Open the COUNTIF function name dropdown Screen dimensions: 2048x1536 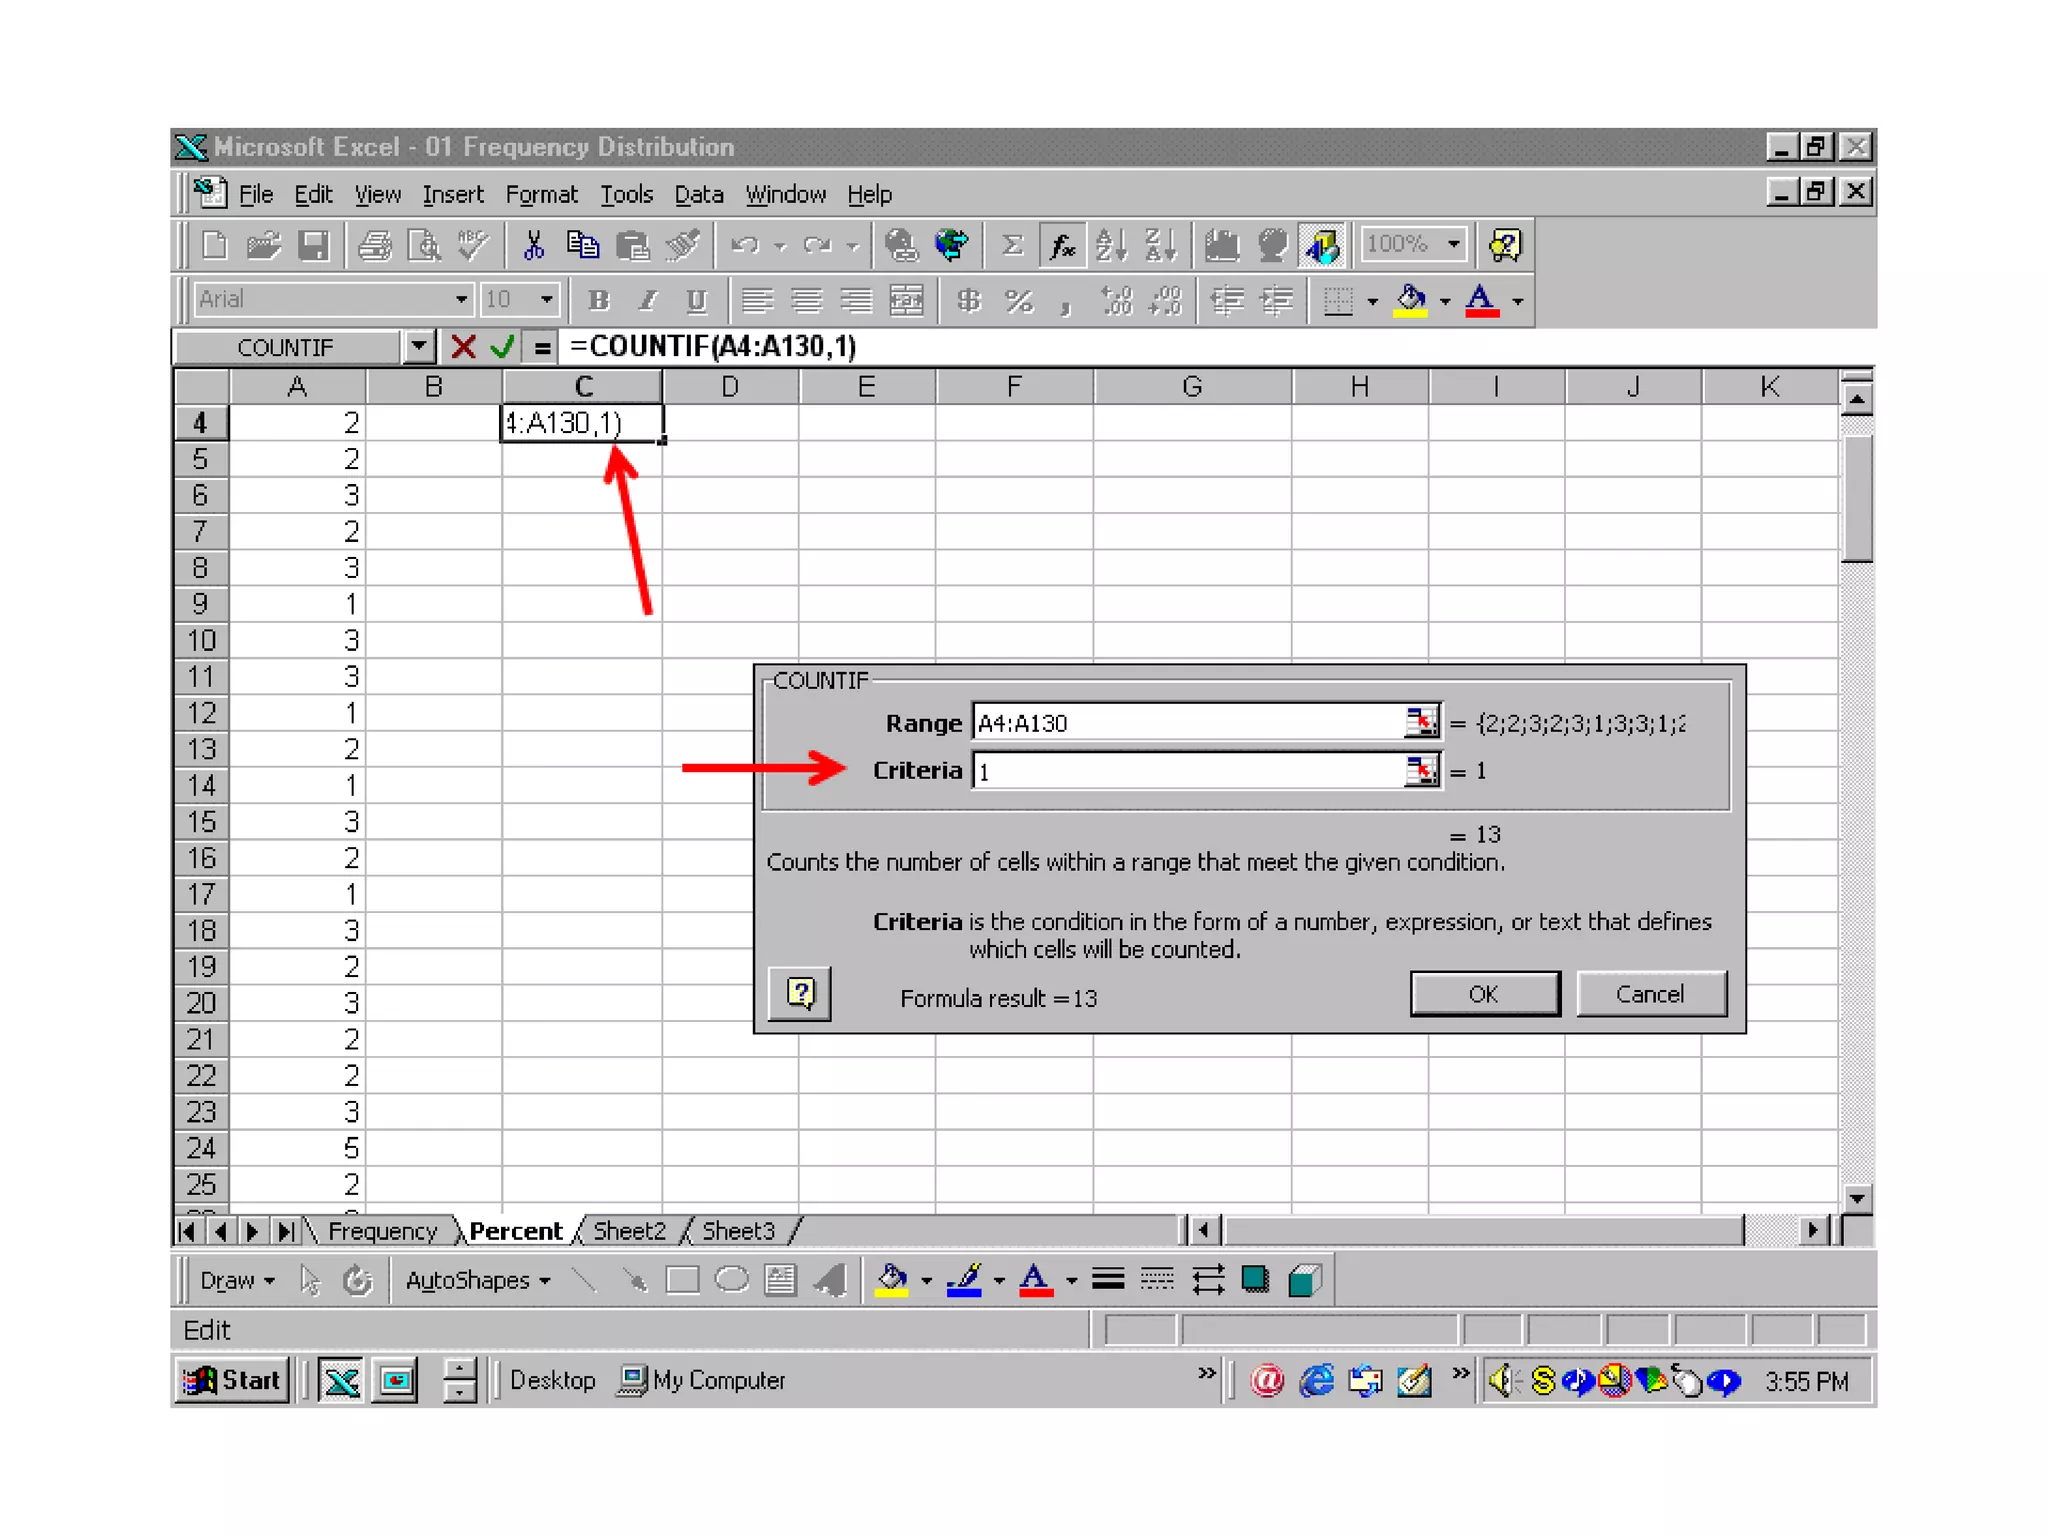coord(419,347)
